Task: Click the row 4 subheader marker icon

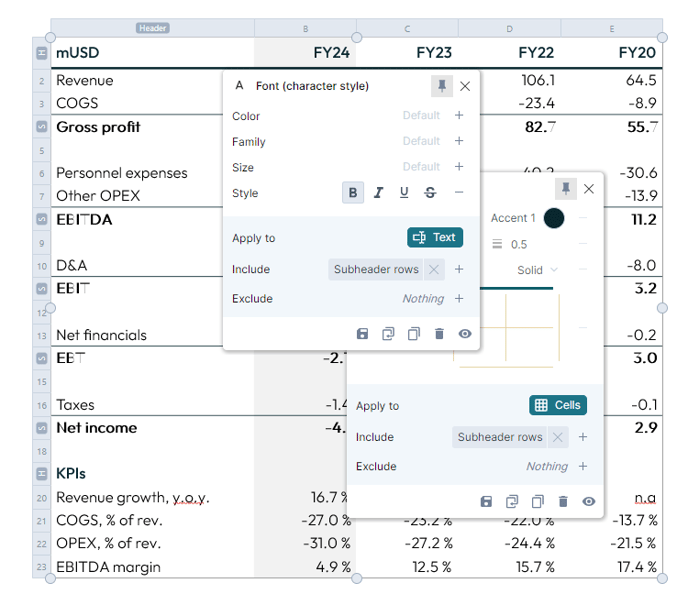Action: 41,127
